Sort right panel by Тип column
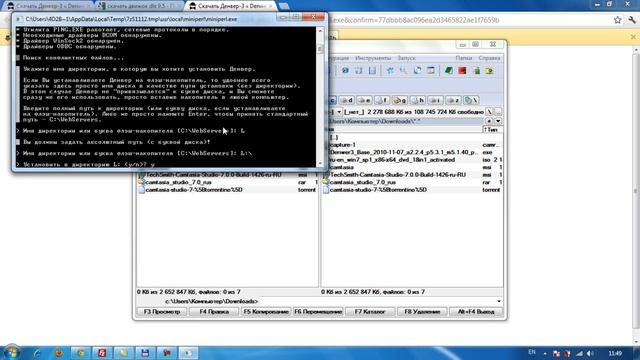This screenshot has height=360, width=640. (492, 129)
